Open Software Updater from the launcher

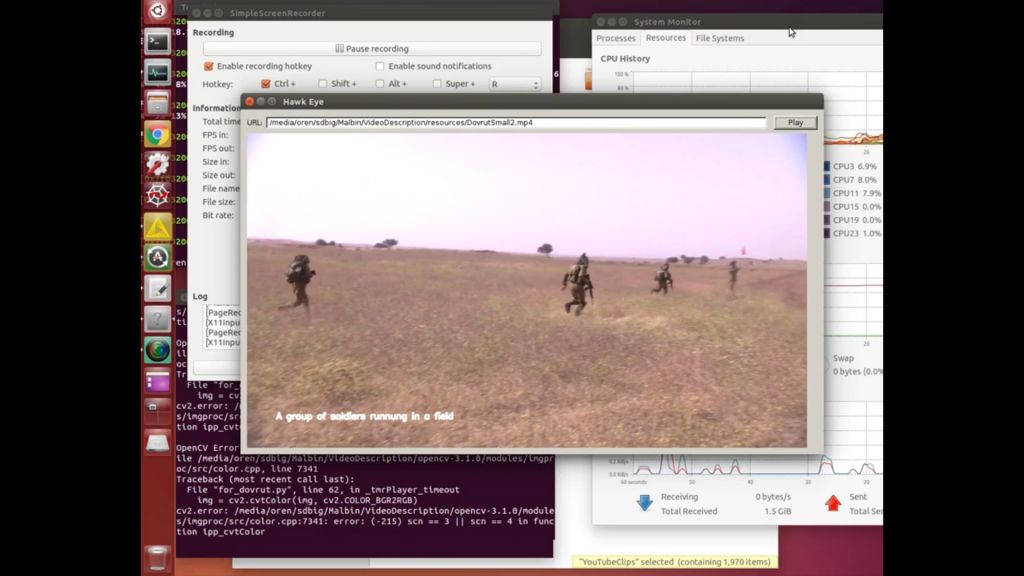click(x=157, y=258)
